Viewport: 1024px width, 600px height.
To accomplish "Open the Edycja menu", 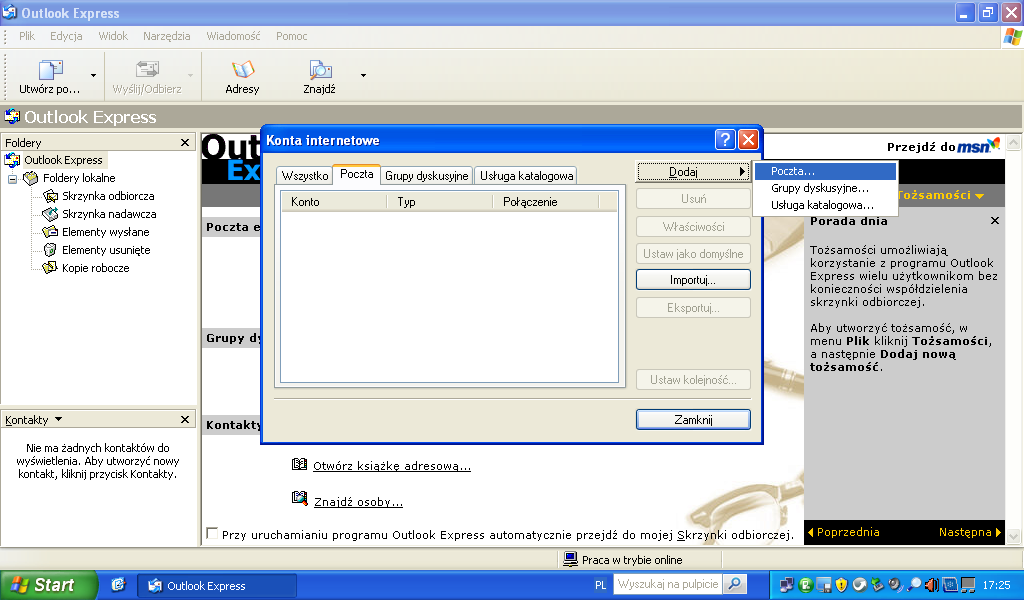I will click(66, 36).
